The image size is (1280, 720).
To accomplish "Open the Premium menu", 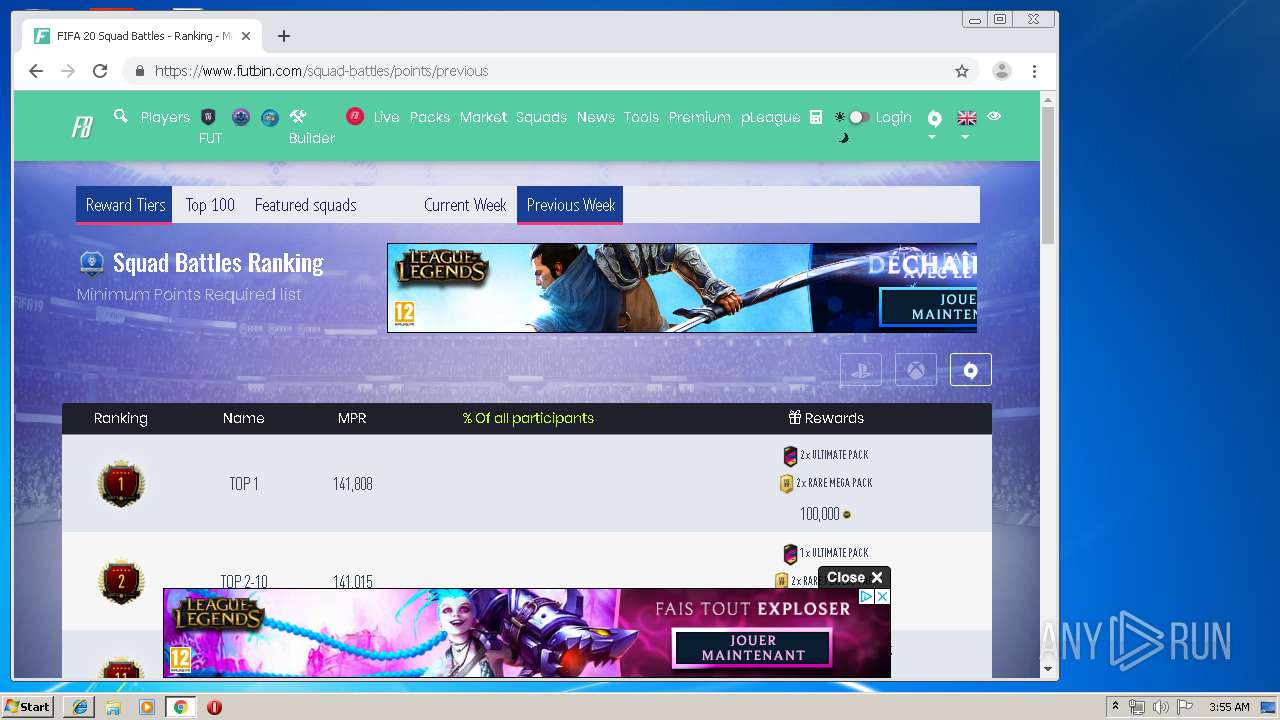I will coord(699,117).
